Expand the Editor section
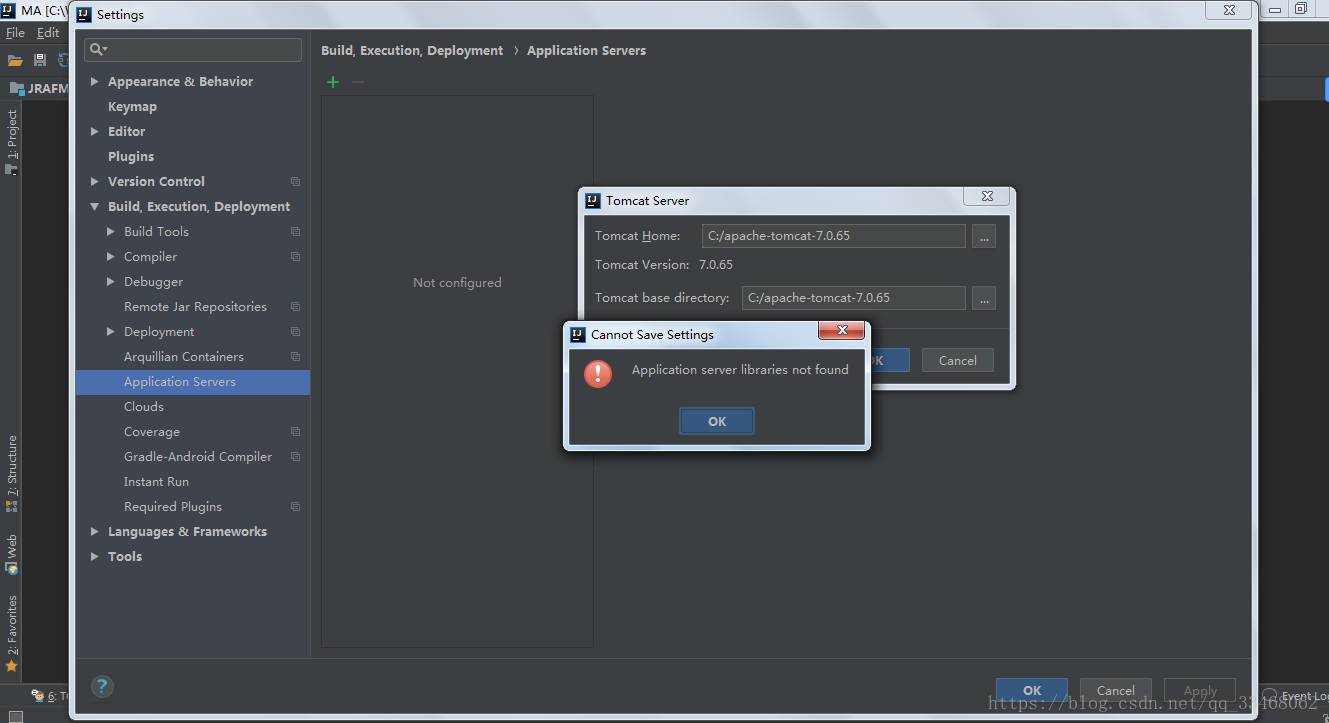The width and height of the screenshot is (1329, 723). pyautogui.click(x=94, y=131)
